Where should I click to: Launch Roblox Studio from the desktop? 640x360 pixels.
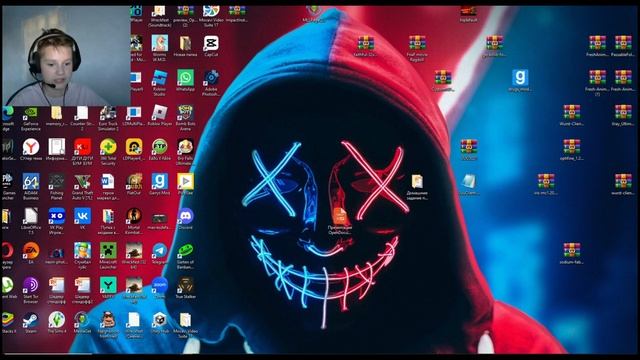click(160, 78)
